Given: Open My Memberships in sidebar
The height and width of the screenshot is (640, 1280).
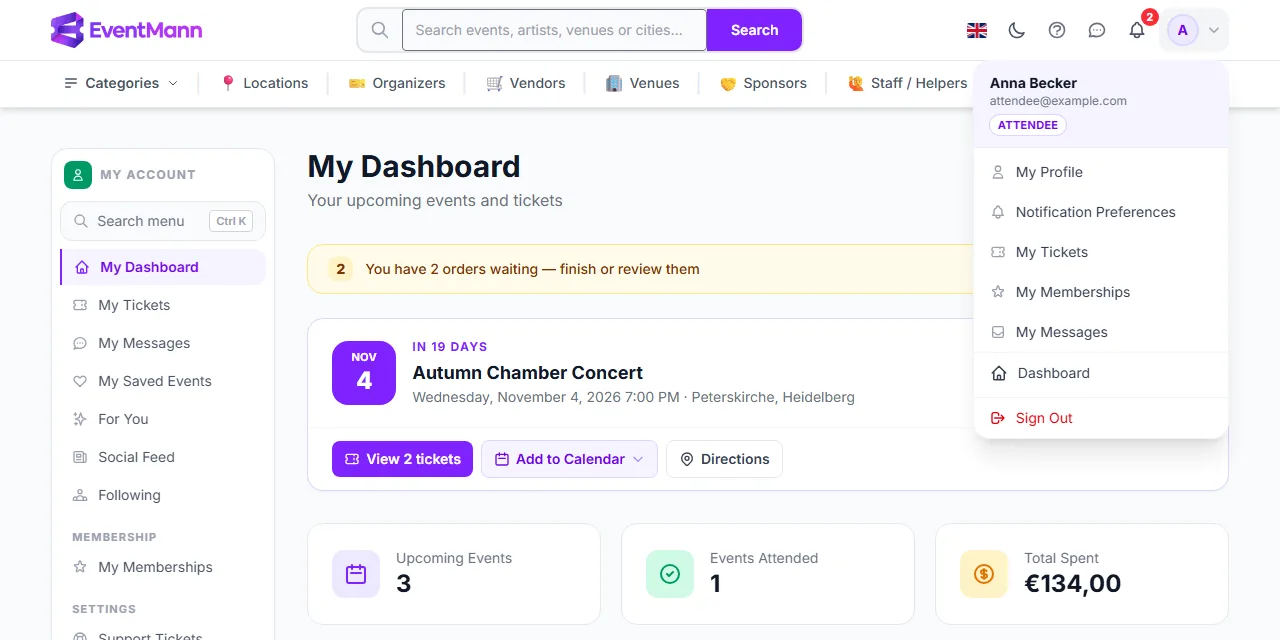Looking at the screenshot, I should pyautogui.click(x=163, y=567).
